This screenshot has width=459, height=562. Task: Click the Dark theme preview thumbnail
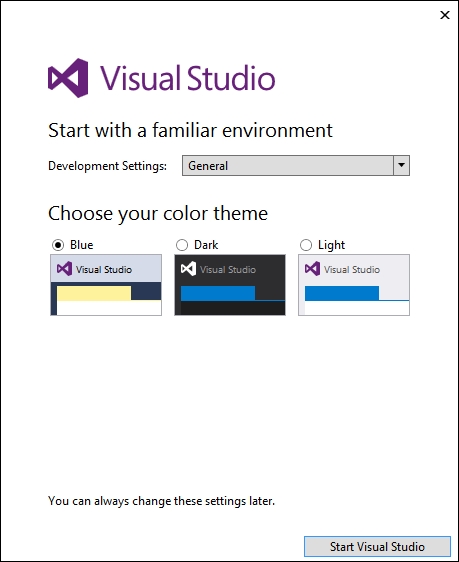230,285
